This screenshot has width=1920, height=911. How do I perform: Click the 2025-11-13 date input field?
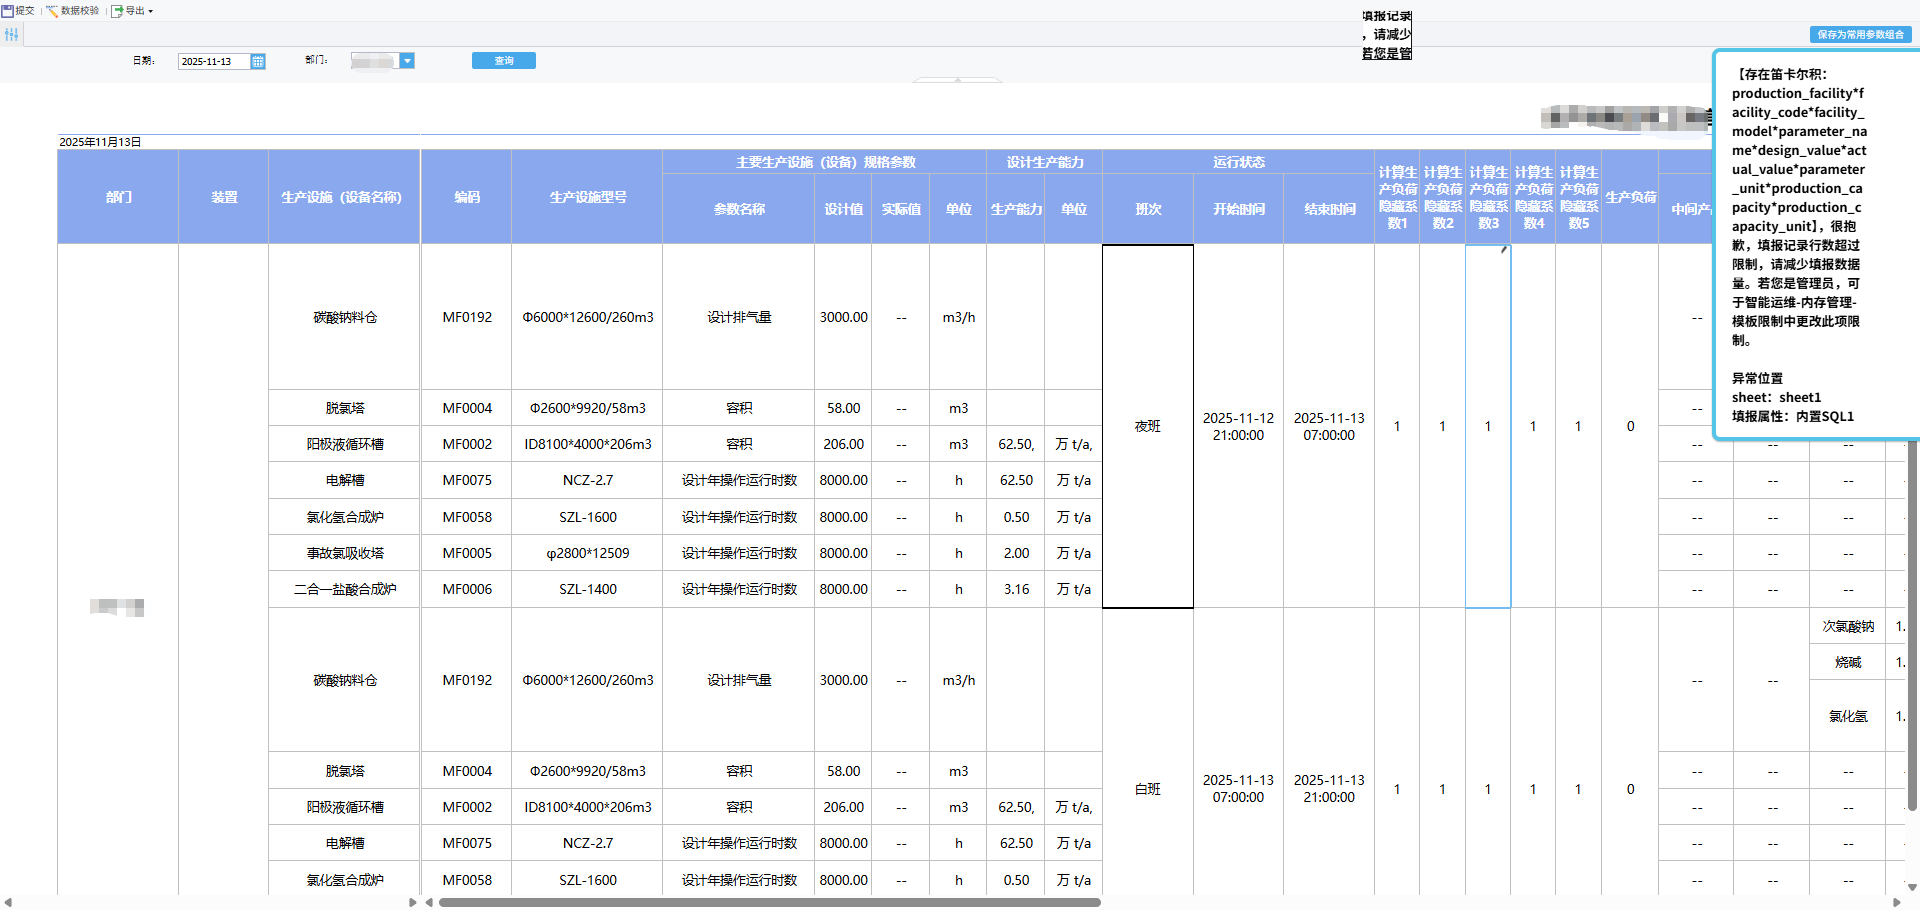click(213, 62)
